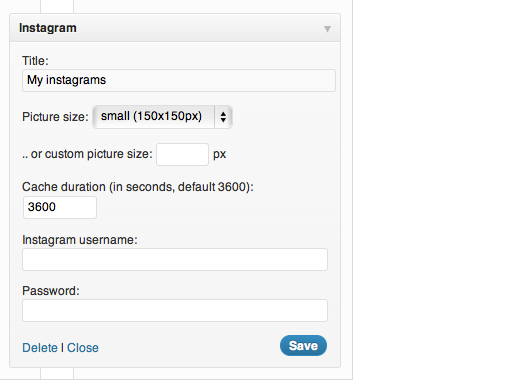Screen dimensions: 517x382
Task: Click the 'Title:' label
Action: pyautogui.click(x=35, y=61)
